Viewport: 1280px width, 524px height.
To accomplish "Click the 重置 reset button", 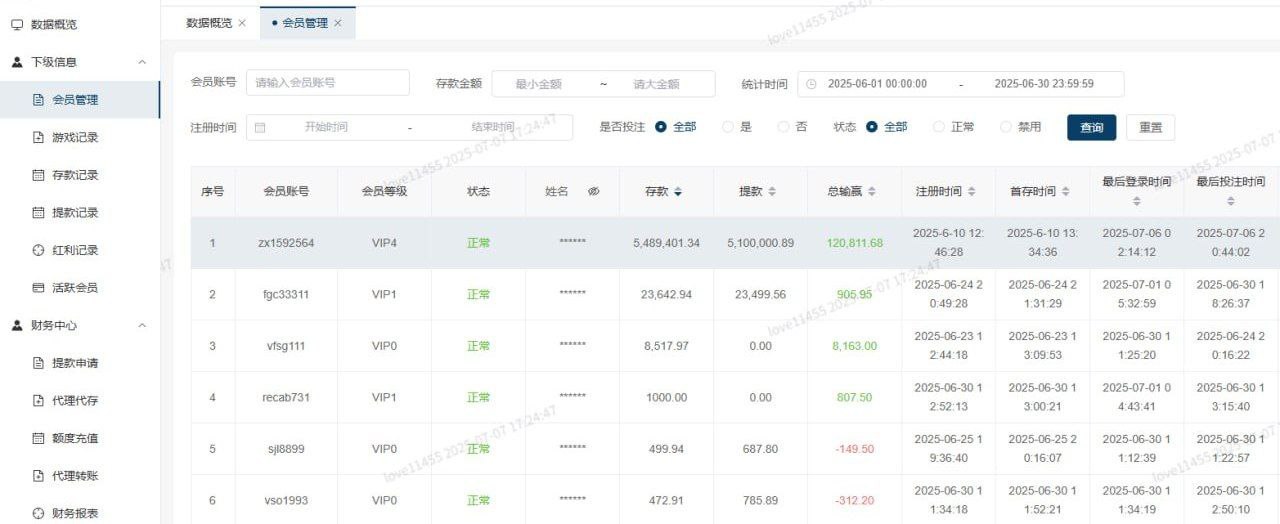I will 1150,128.
